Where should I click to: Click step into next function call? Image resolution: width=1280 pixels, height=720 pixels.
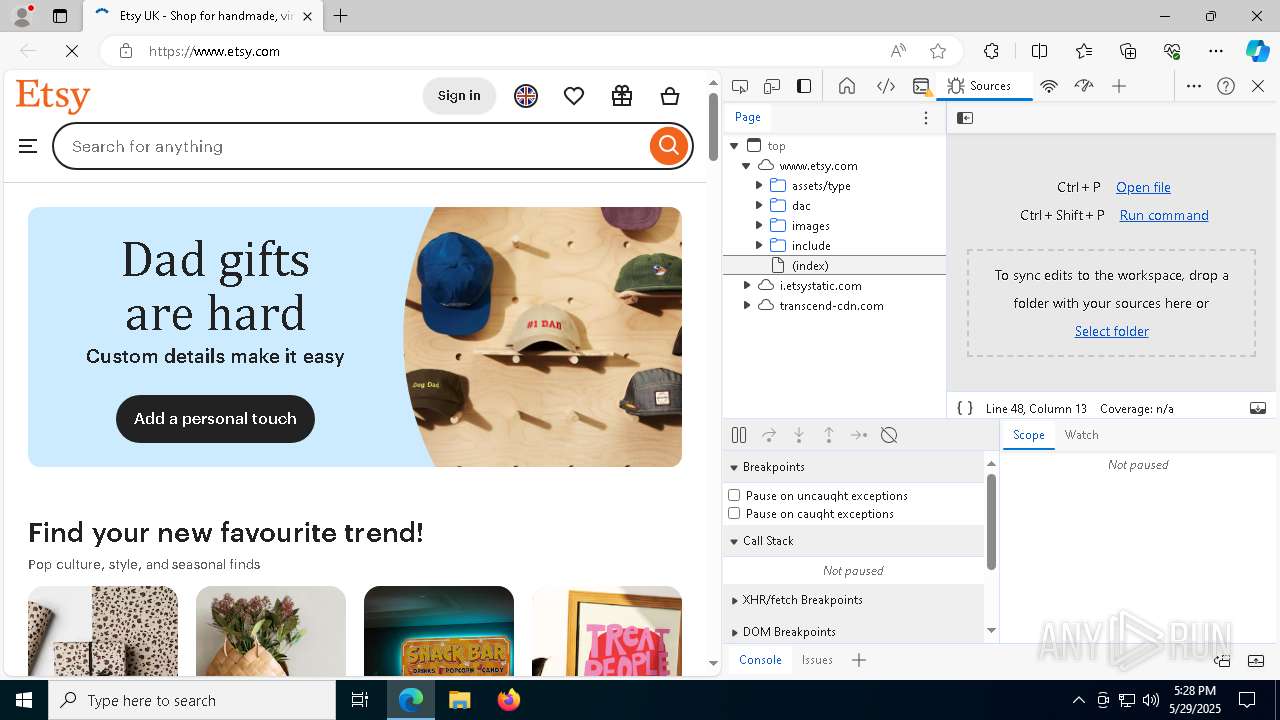[x=799, y=435]
